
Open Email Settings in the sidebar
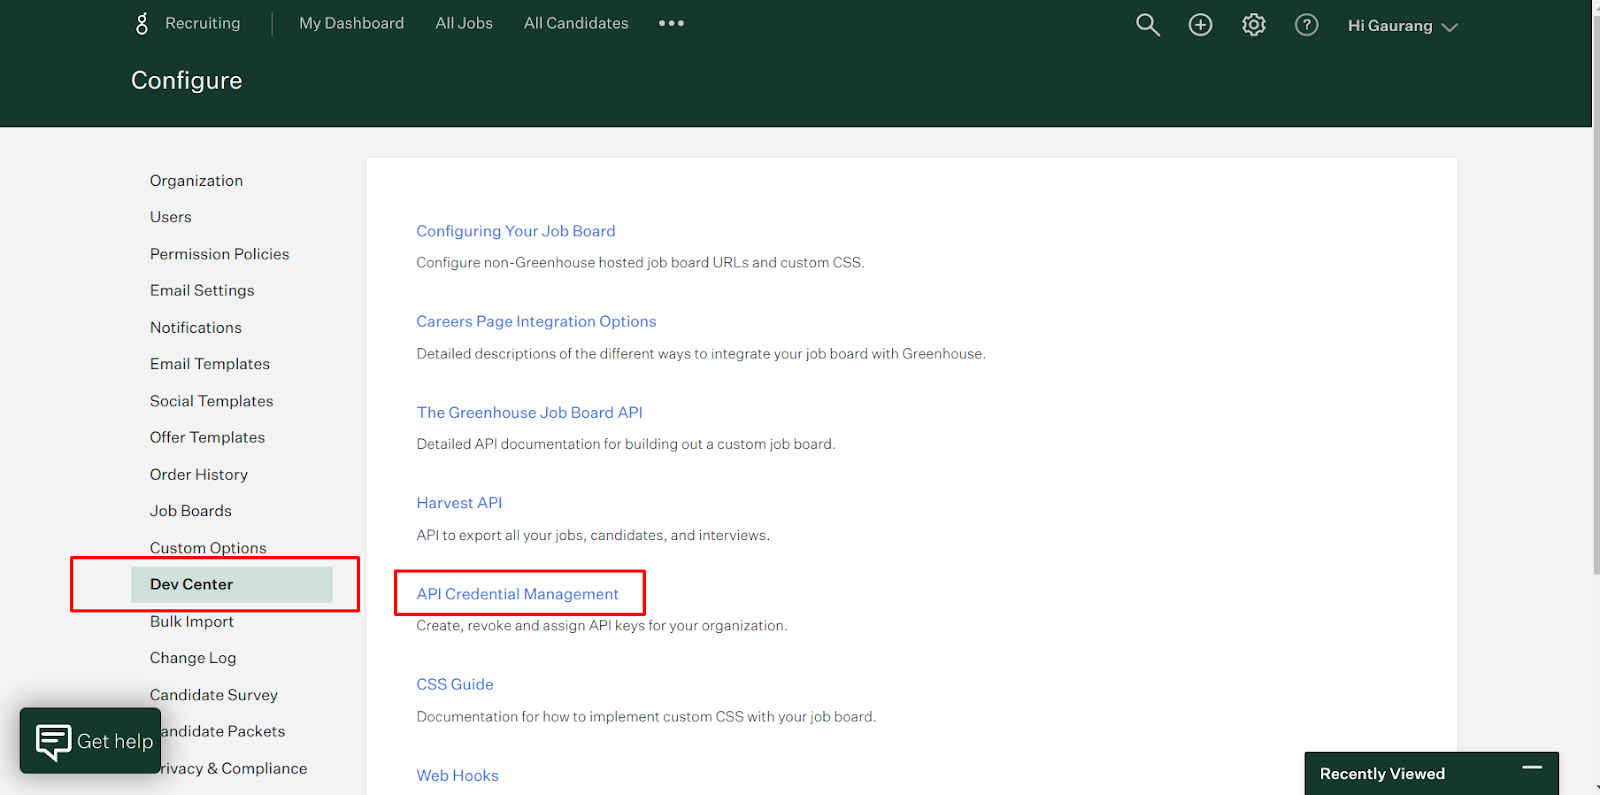202,290
